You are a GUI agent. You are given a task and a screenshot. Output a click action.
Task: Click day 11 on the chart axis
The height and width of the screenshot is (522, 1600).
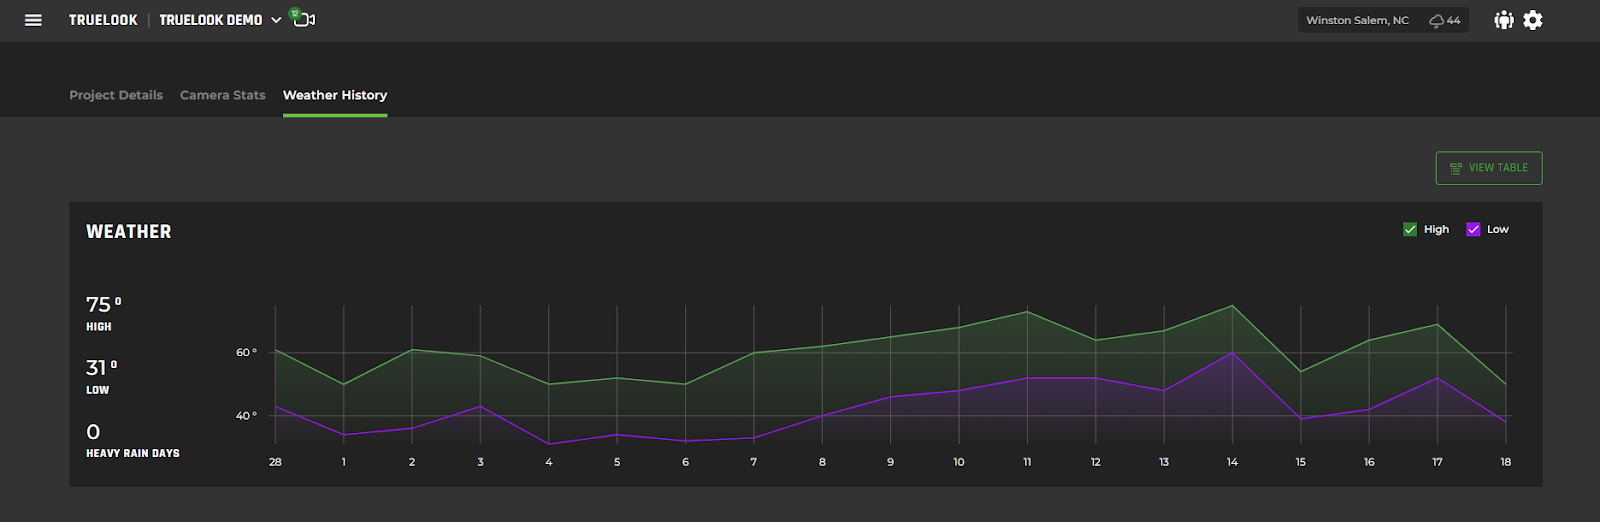(x=1027, y=462)
